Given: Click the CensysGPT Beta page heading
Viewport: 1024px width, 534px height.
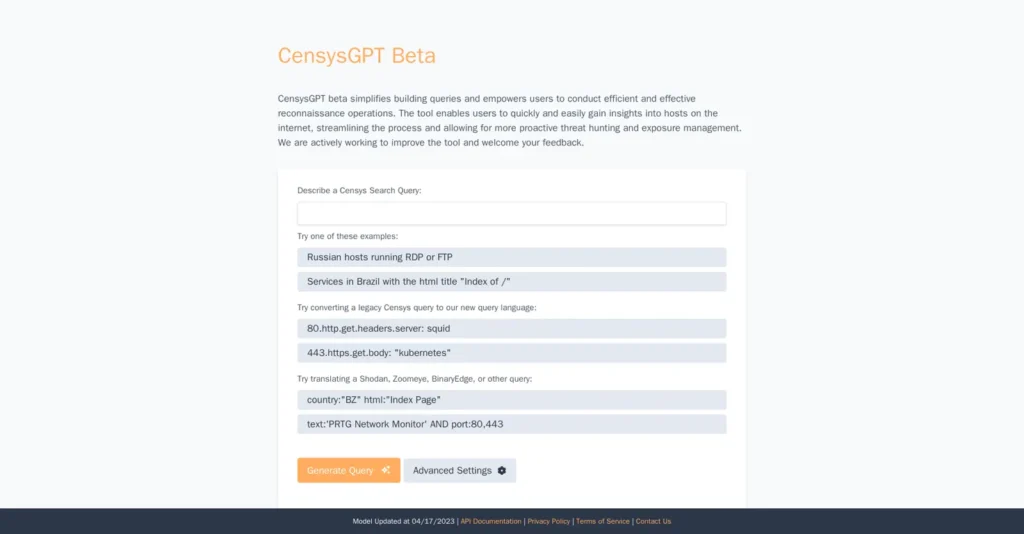Looking at the screenshot, I should pyautogui.click(x=357, y=55).
